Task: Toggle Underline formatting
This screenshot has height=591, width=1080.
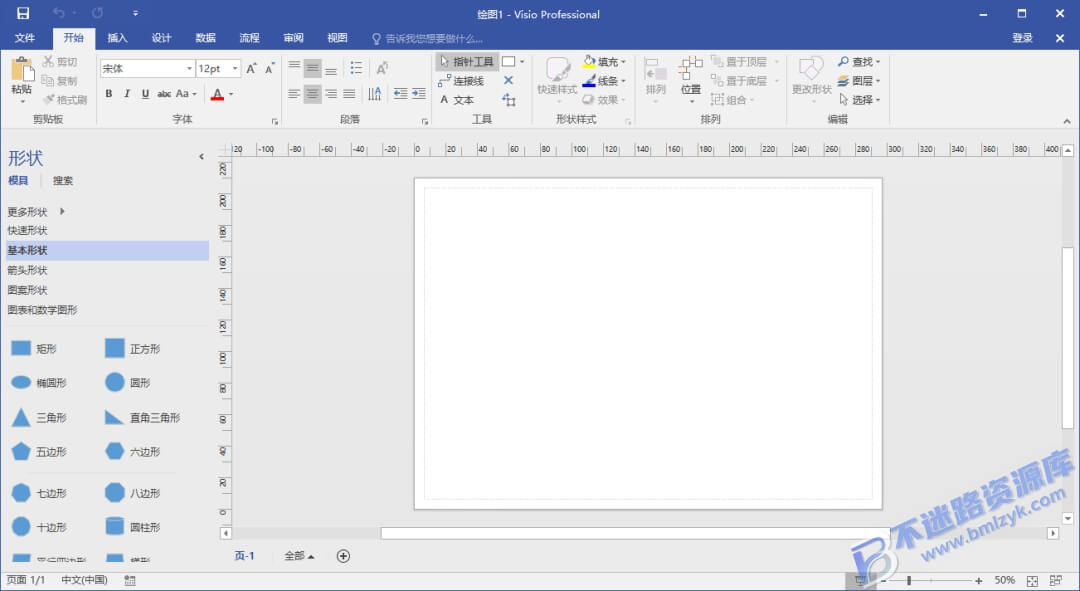Action: pos(145,94)
